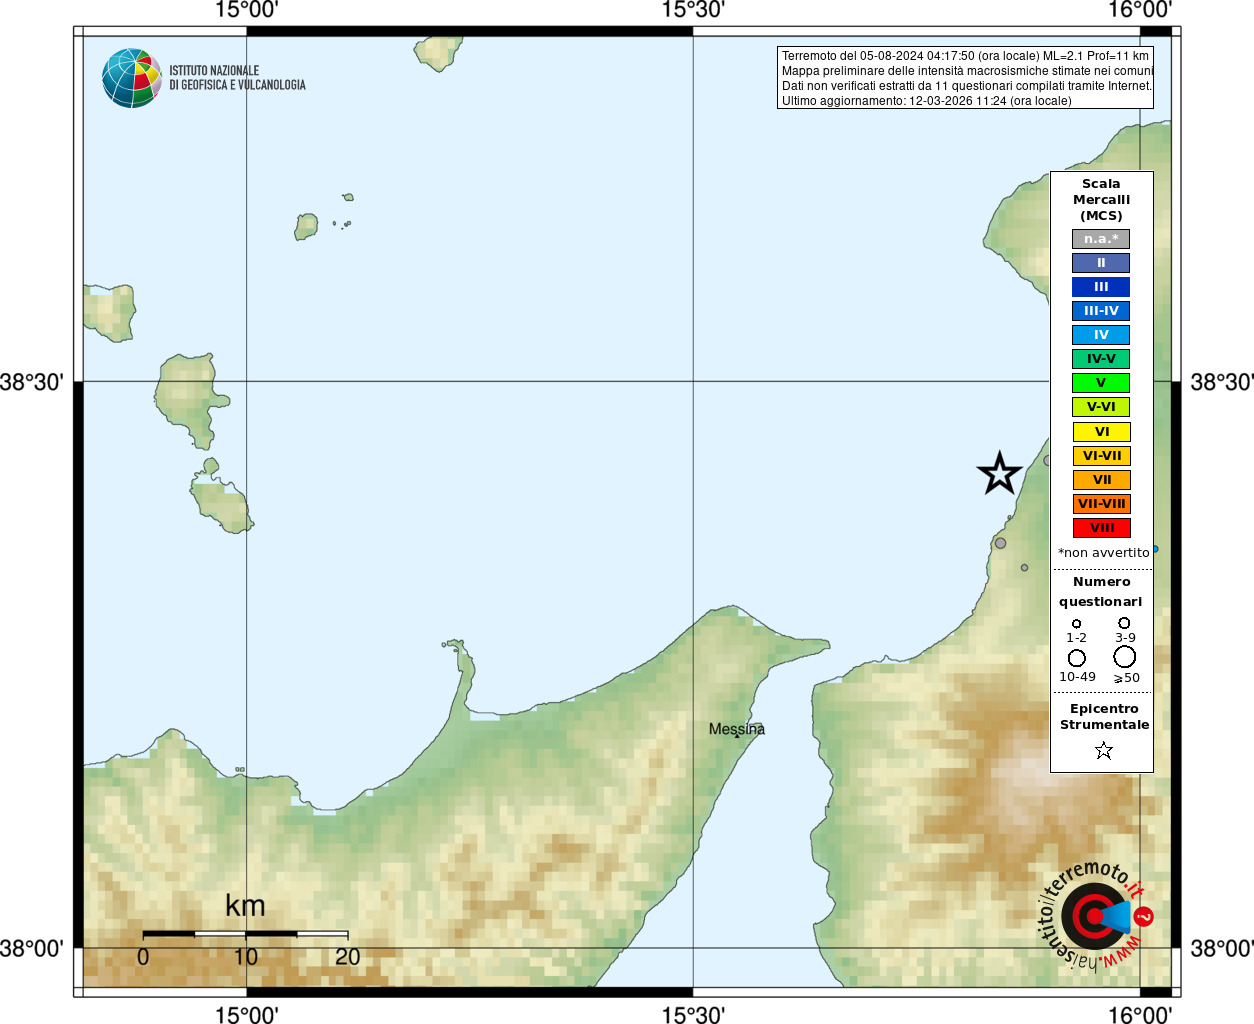Screen dimensions: 1254x1024
Task: Click the 10-49 questionnaires circle symbol
Action: click(1076, 657)
